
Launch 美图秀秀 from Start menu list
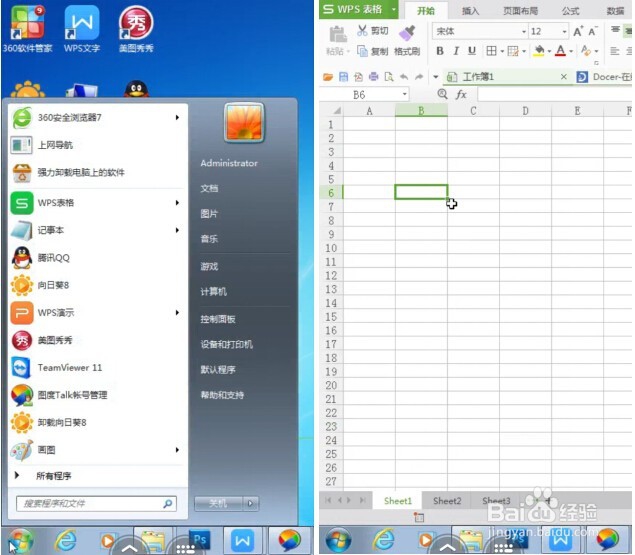pyautogui.click(x=96, y=340)
